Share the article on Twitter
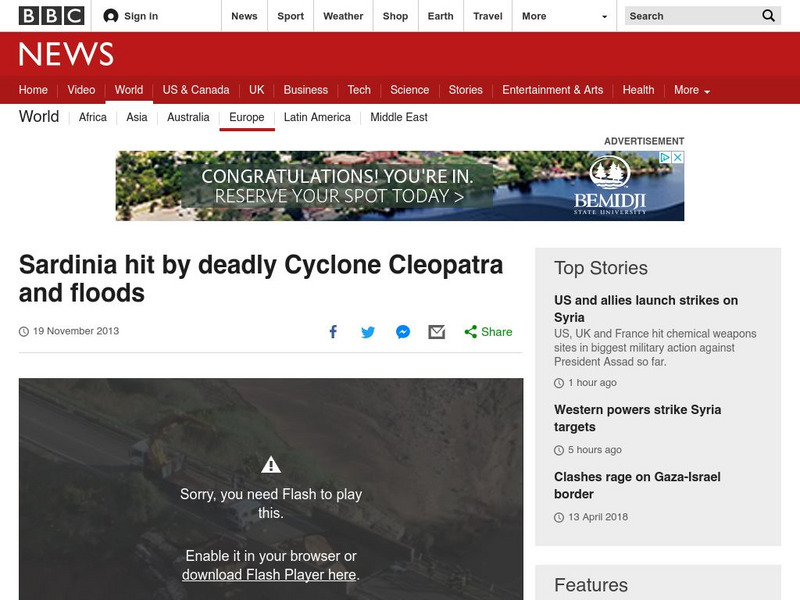Image resolution: width=800 pixels, height=600 pixels. (368, 332)
